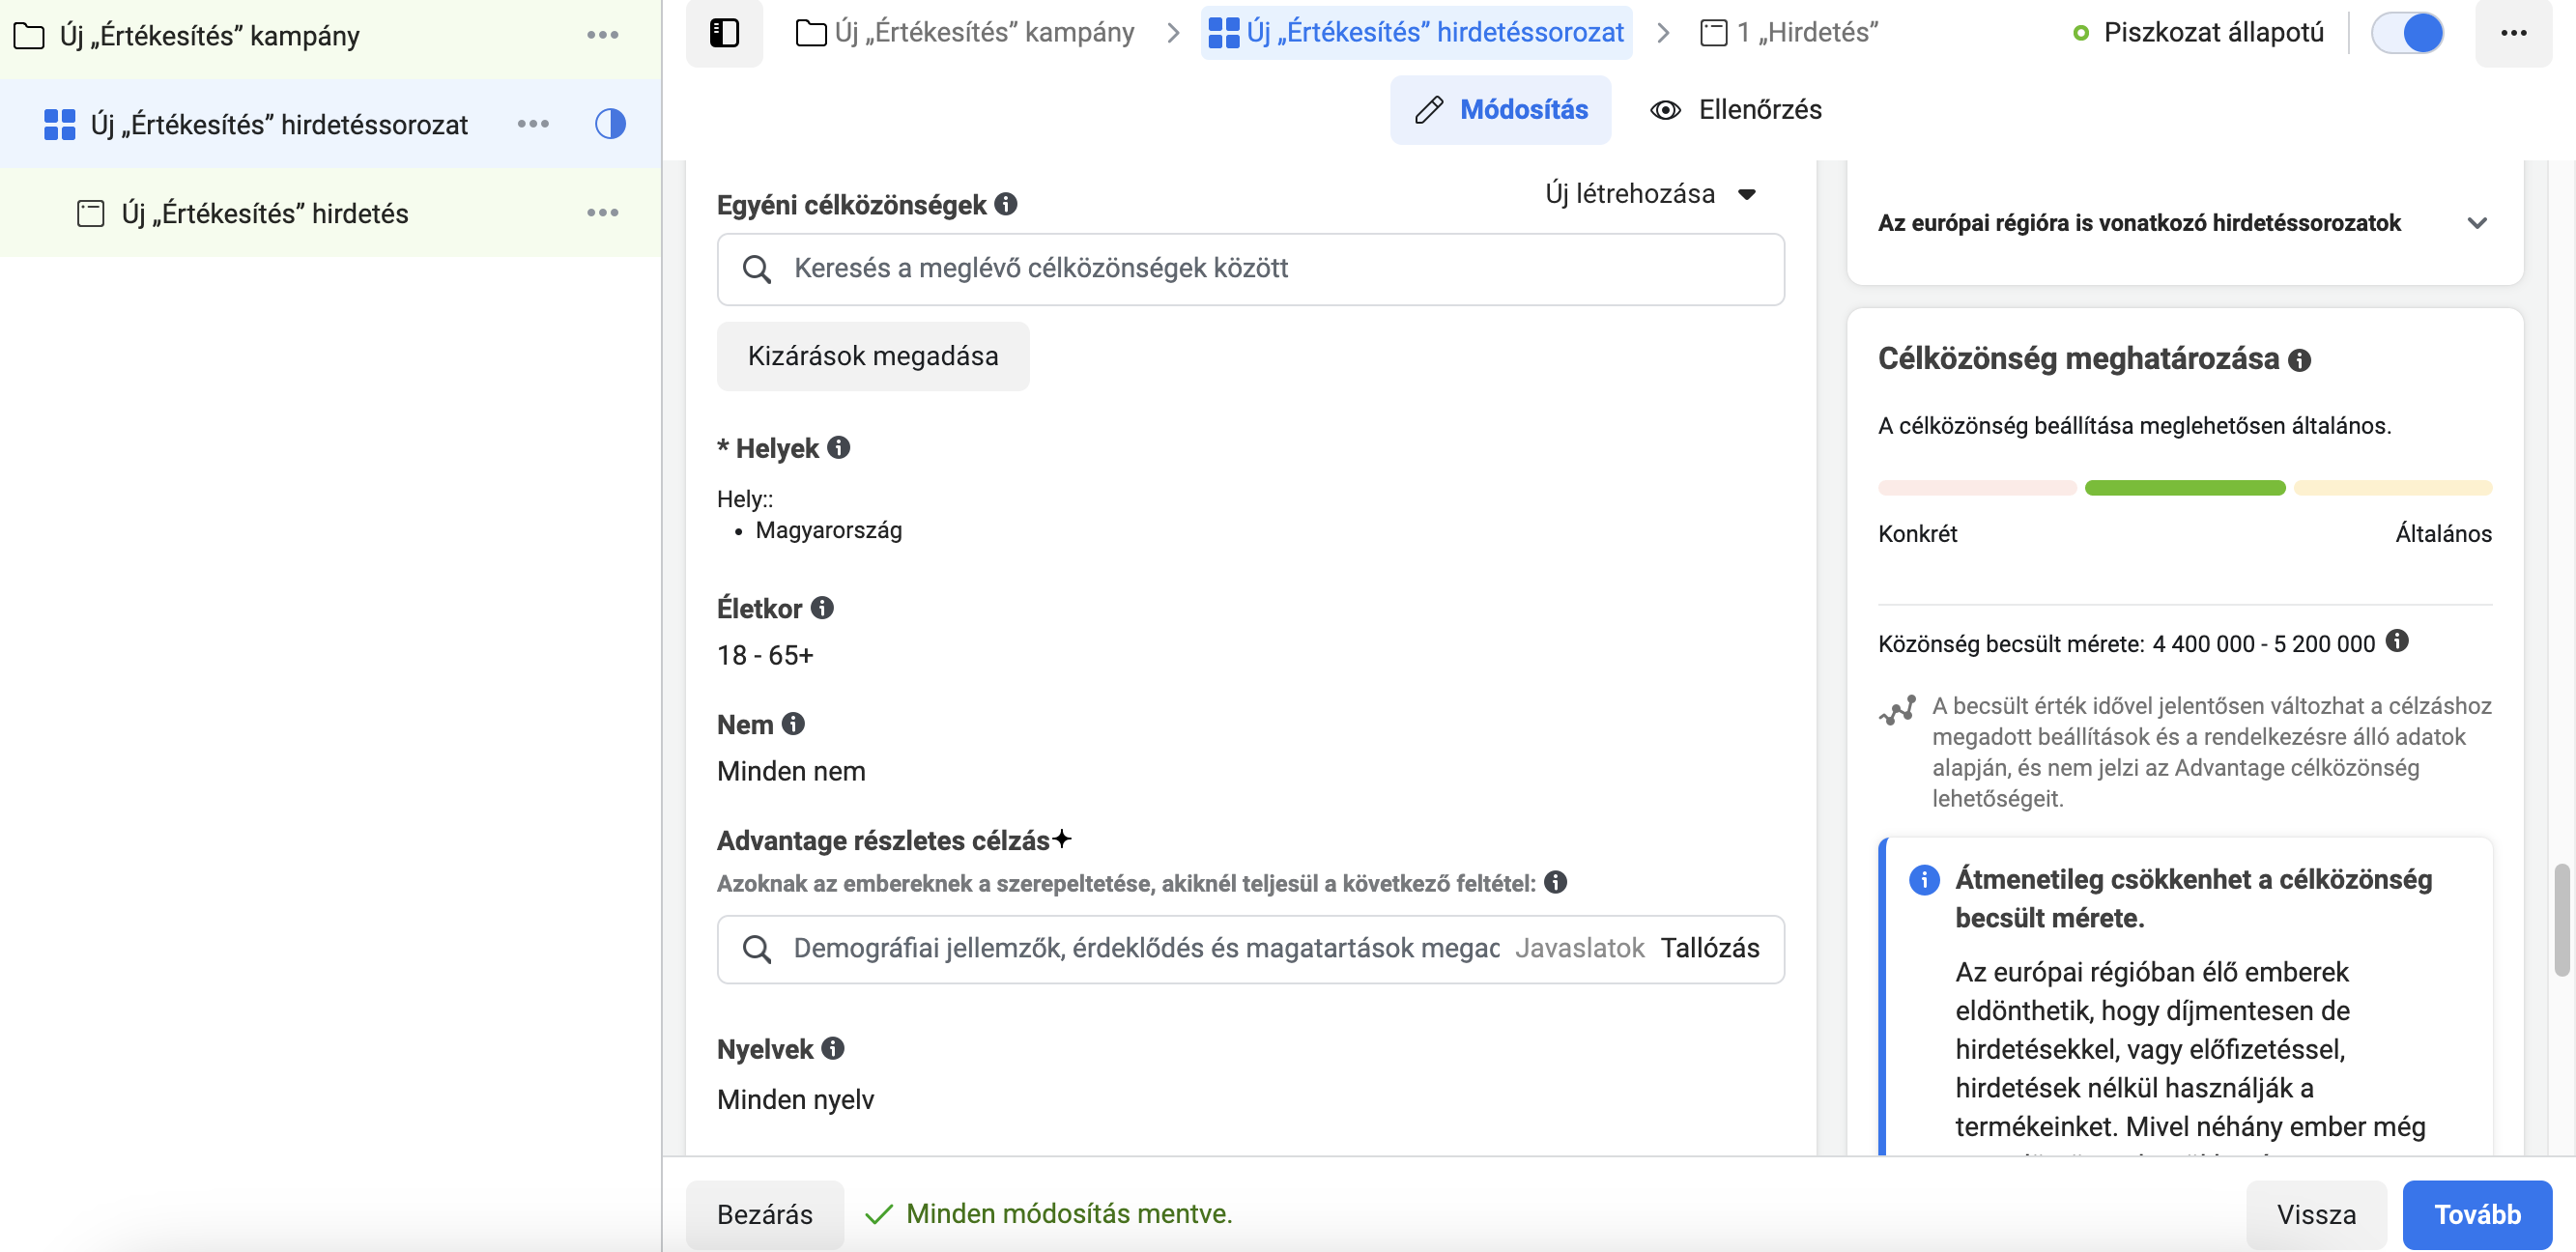Show info for Helyek
Image resolution: width=2576 pixels, height=1252 pixels.
(839, 447)
